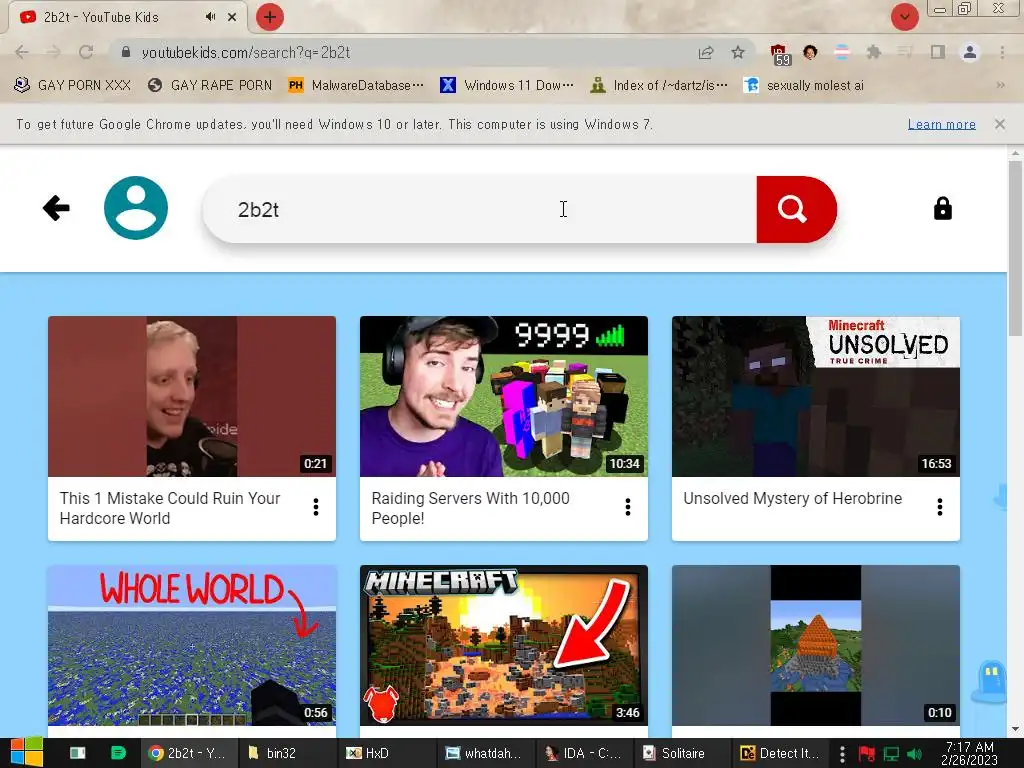This screenshot has width=1024, height=768.
Task: Click the title 'This 1 Mistake Could Ruin Your Hardcore World'
Action: (170, 508)
